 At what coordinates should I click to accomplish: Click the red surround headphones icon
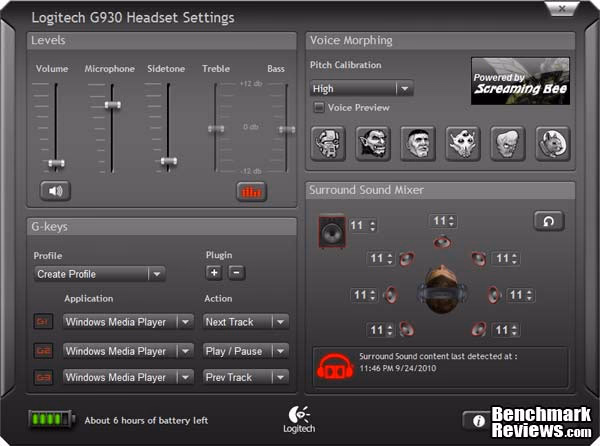pyautogui.click(x=335, y=366)
